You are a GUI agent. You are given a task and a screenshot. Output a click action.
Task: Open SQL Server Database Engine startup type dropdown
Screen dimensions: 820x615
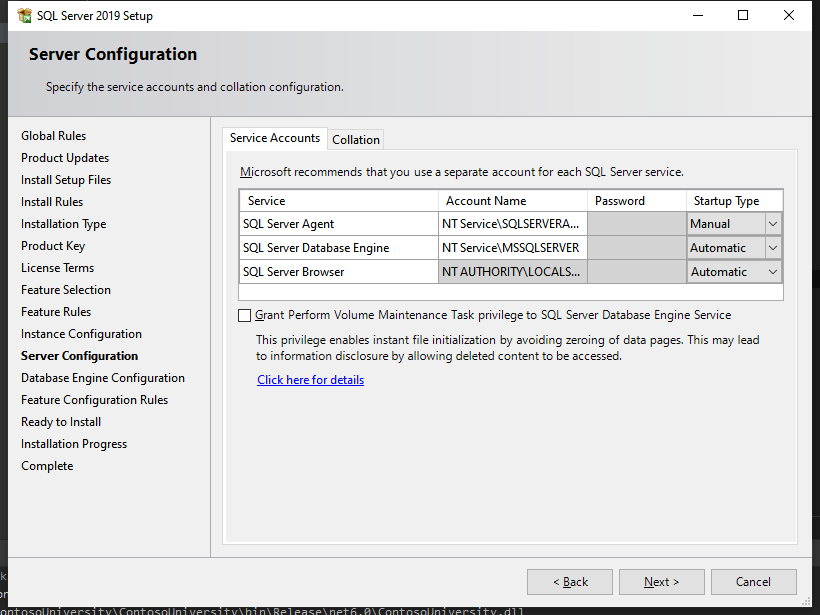pos(772,248)
